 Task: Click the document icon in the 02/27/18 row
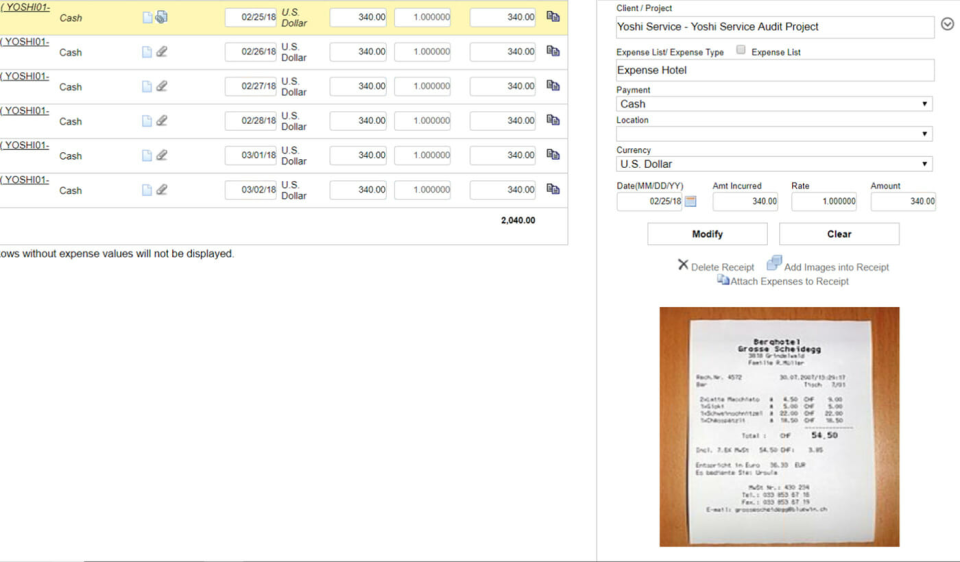(147, 86)
